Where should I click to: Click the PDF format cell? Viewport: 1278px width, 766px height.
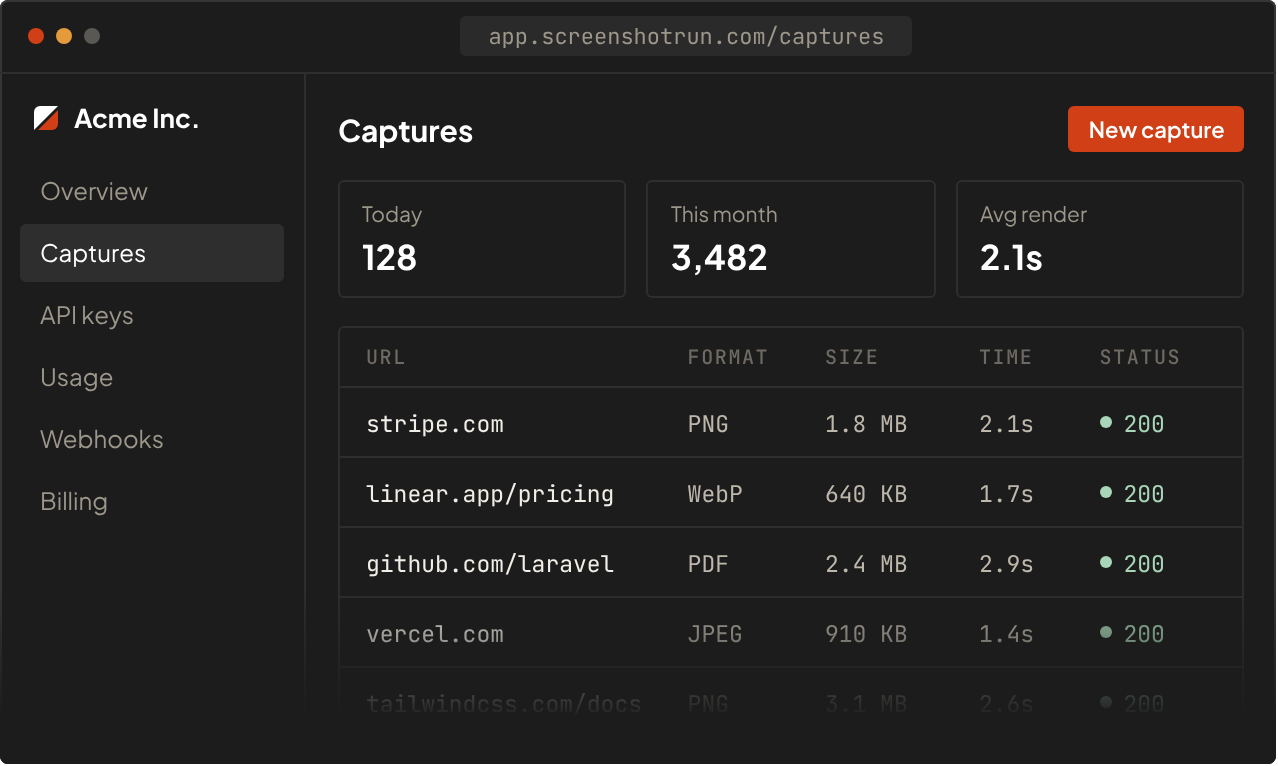click(708, 564)
